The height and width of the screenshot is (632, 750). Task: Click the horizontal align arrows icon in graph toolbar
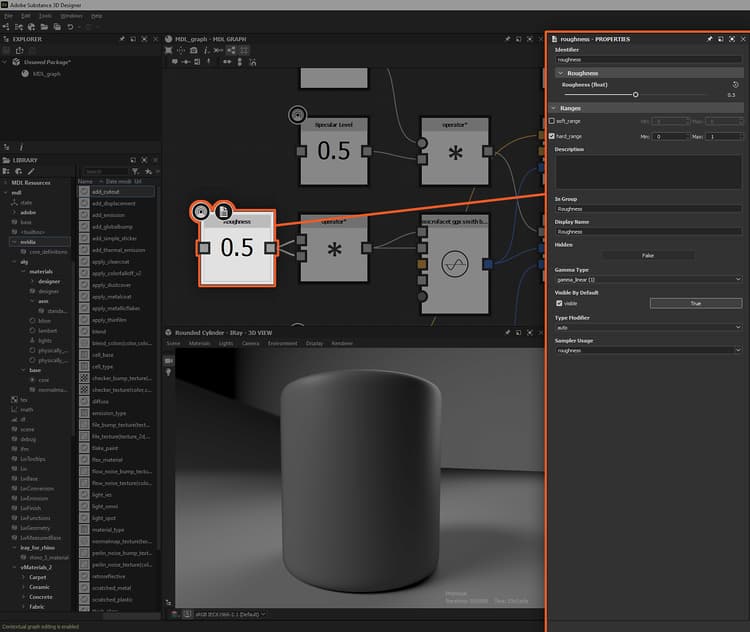[227, 62]
